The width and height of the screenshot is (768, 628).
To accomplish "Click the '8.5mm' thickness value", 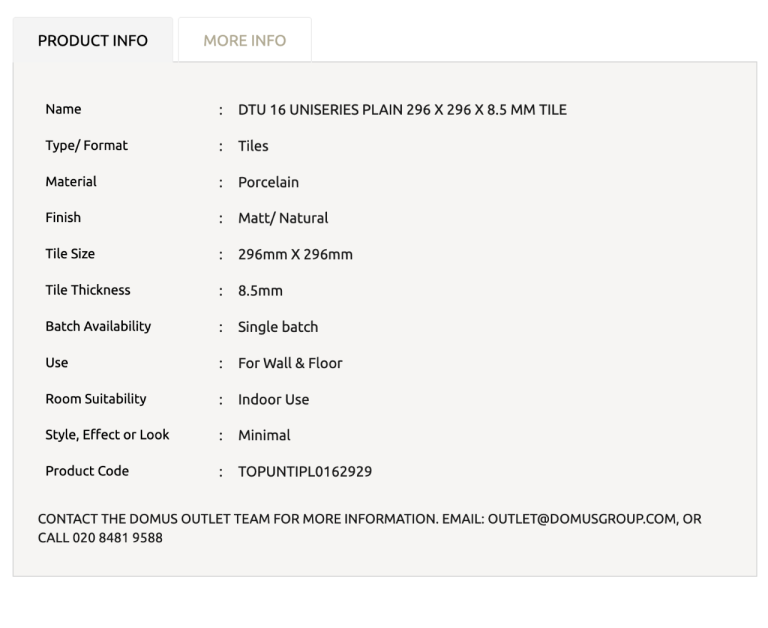I will 260,291.
